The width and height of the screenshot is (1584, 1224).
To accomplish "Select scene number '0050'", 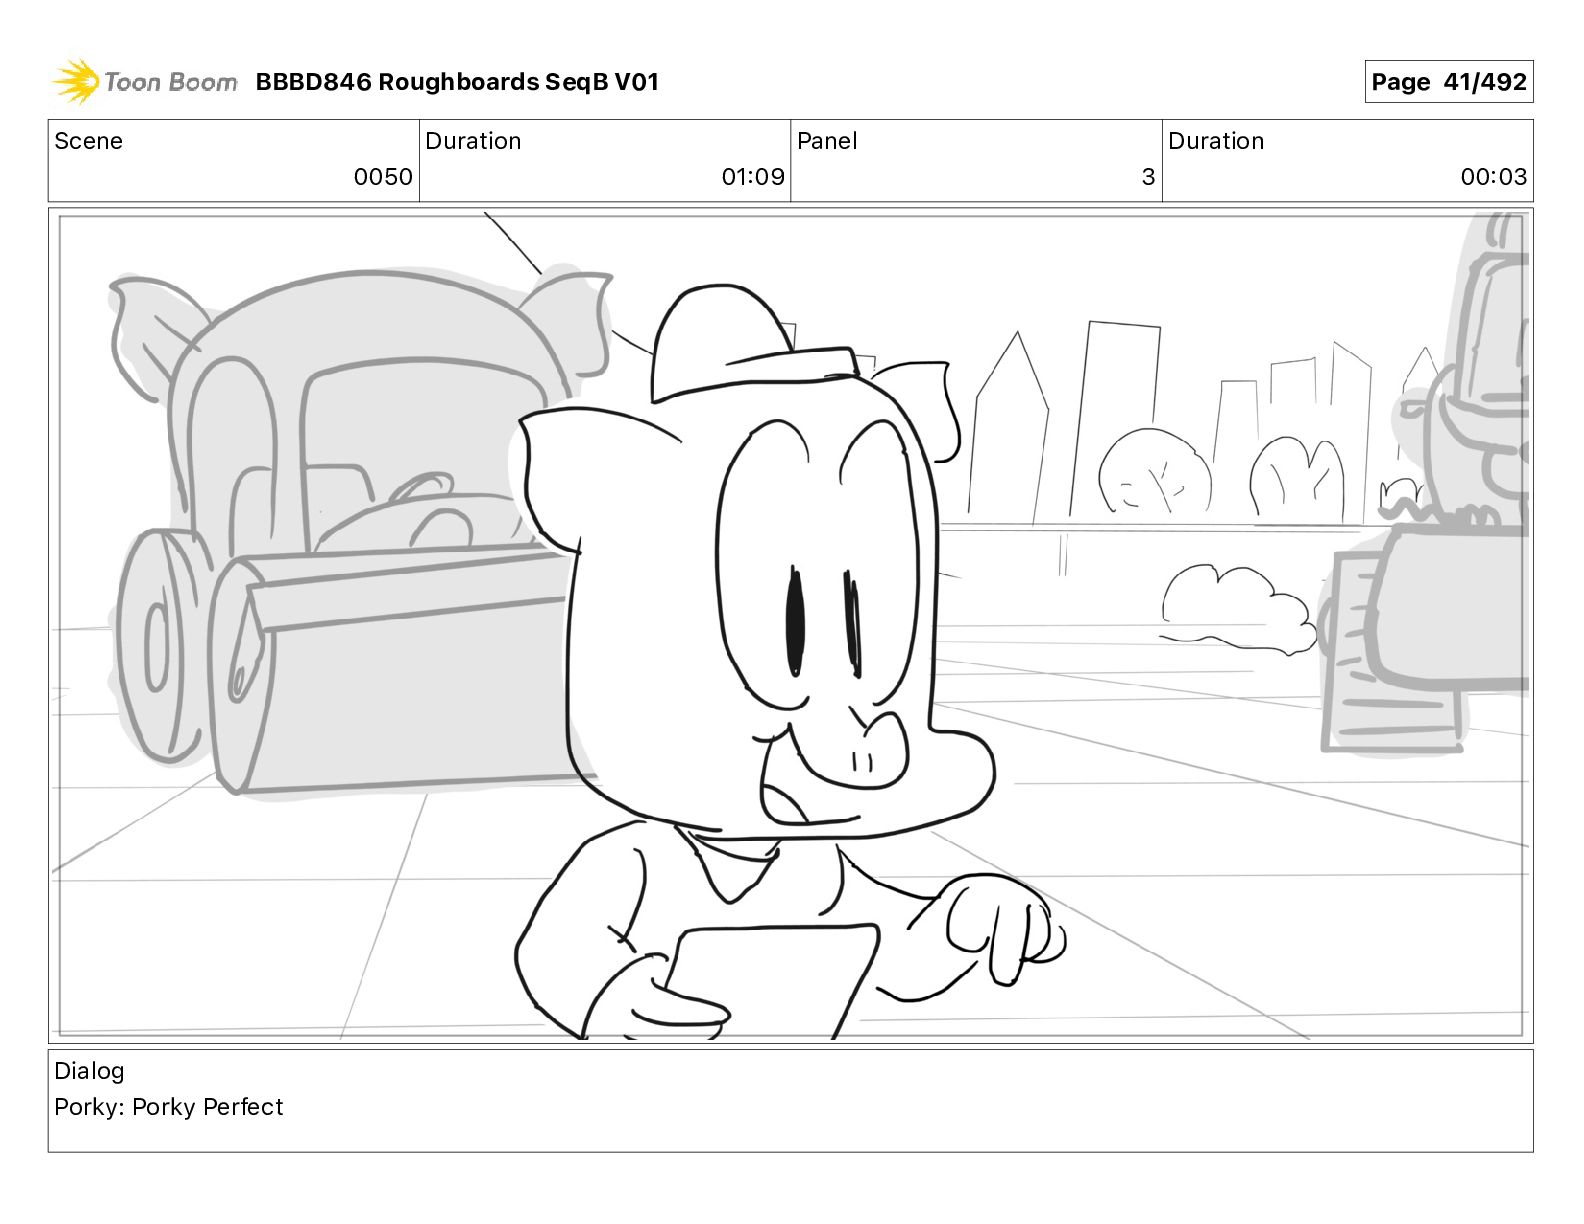I will 383,177.
